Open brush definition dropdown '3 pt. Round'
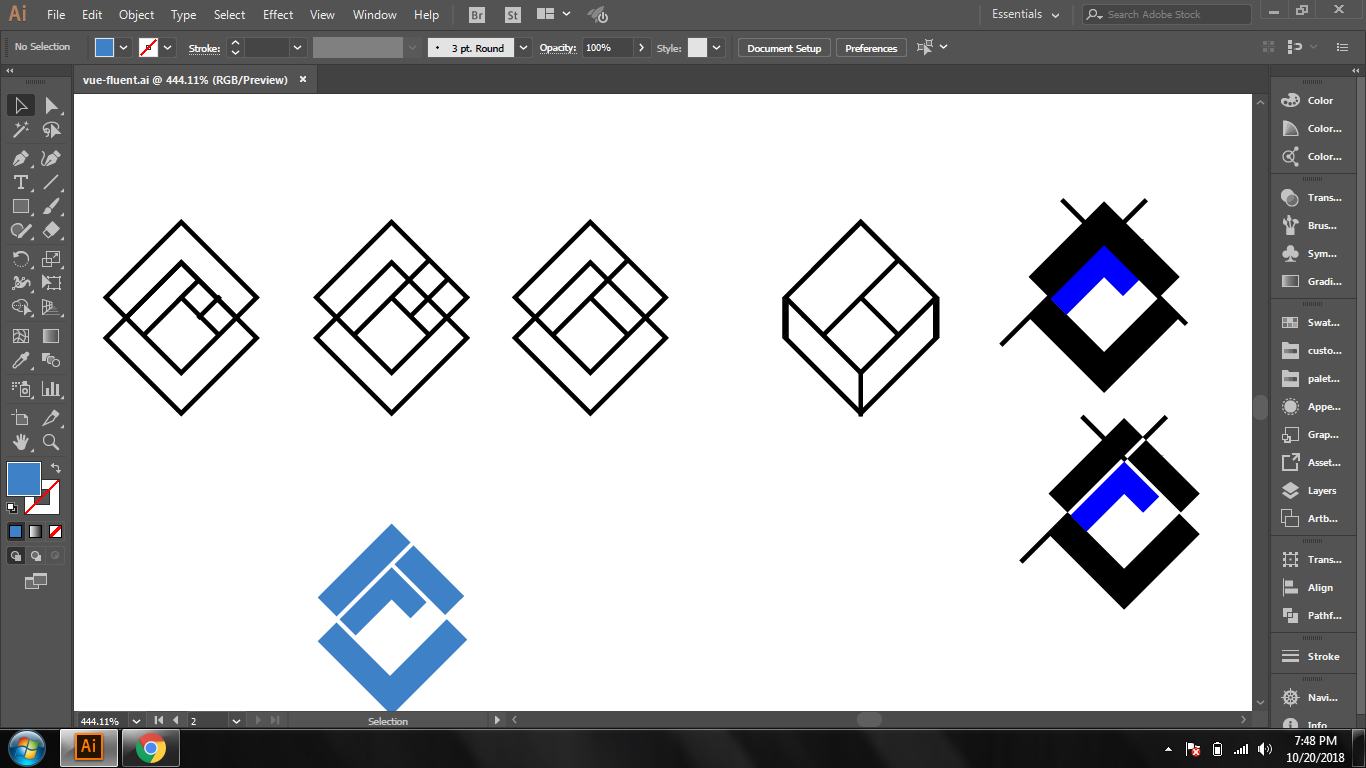 (x=524, y=47)
